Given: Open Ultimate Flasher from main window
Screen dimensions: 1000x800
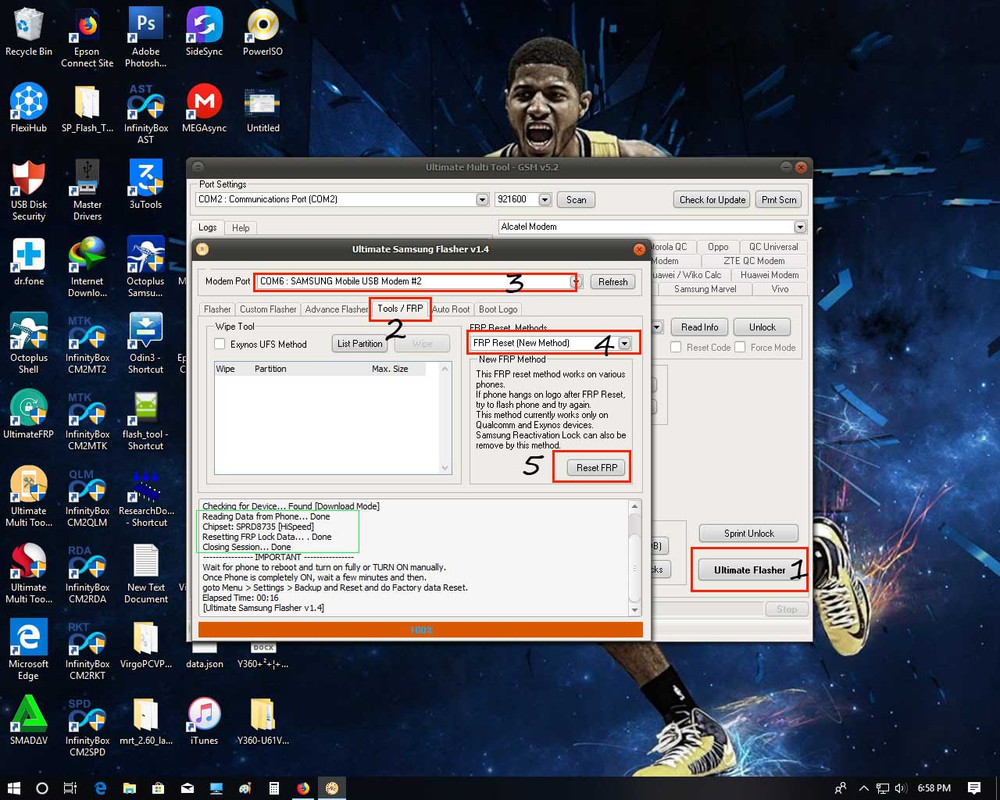Looking at the screenshot, I should [749, 570].
